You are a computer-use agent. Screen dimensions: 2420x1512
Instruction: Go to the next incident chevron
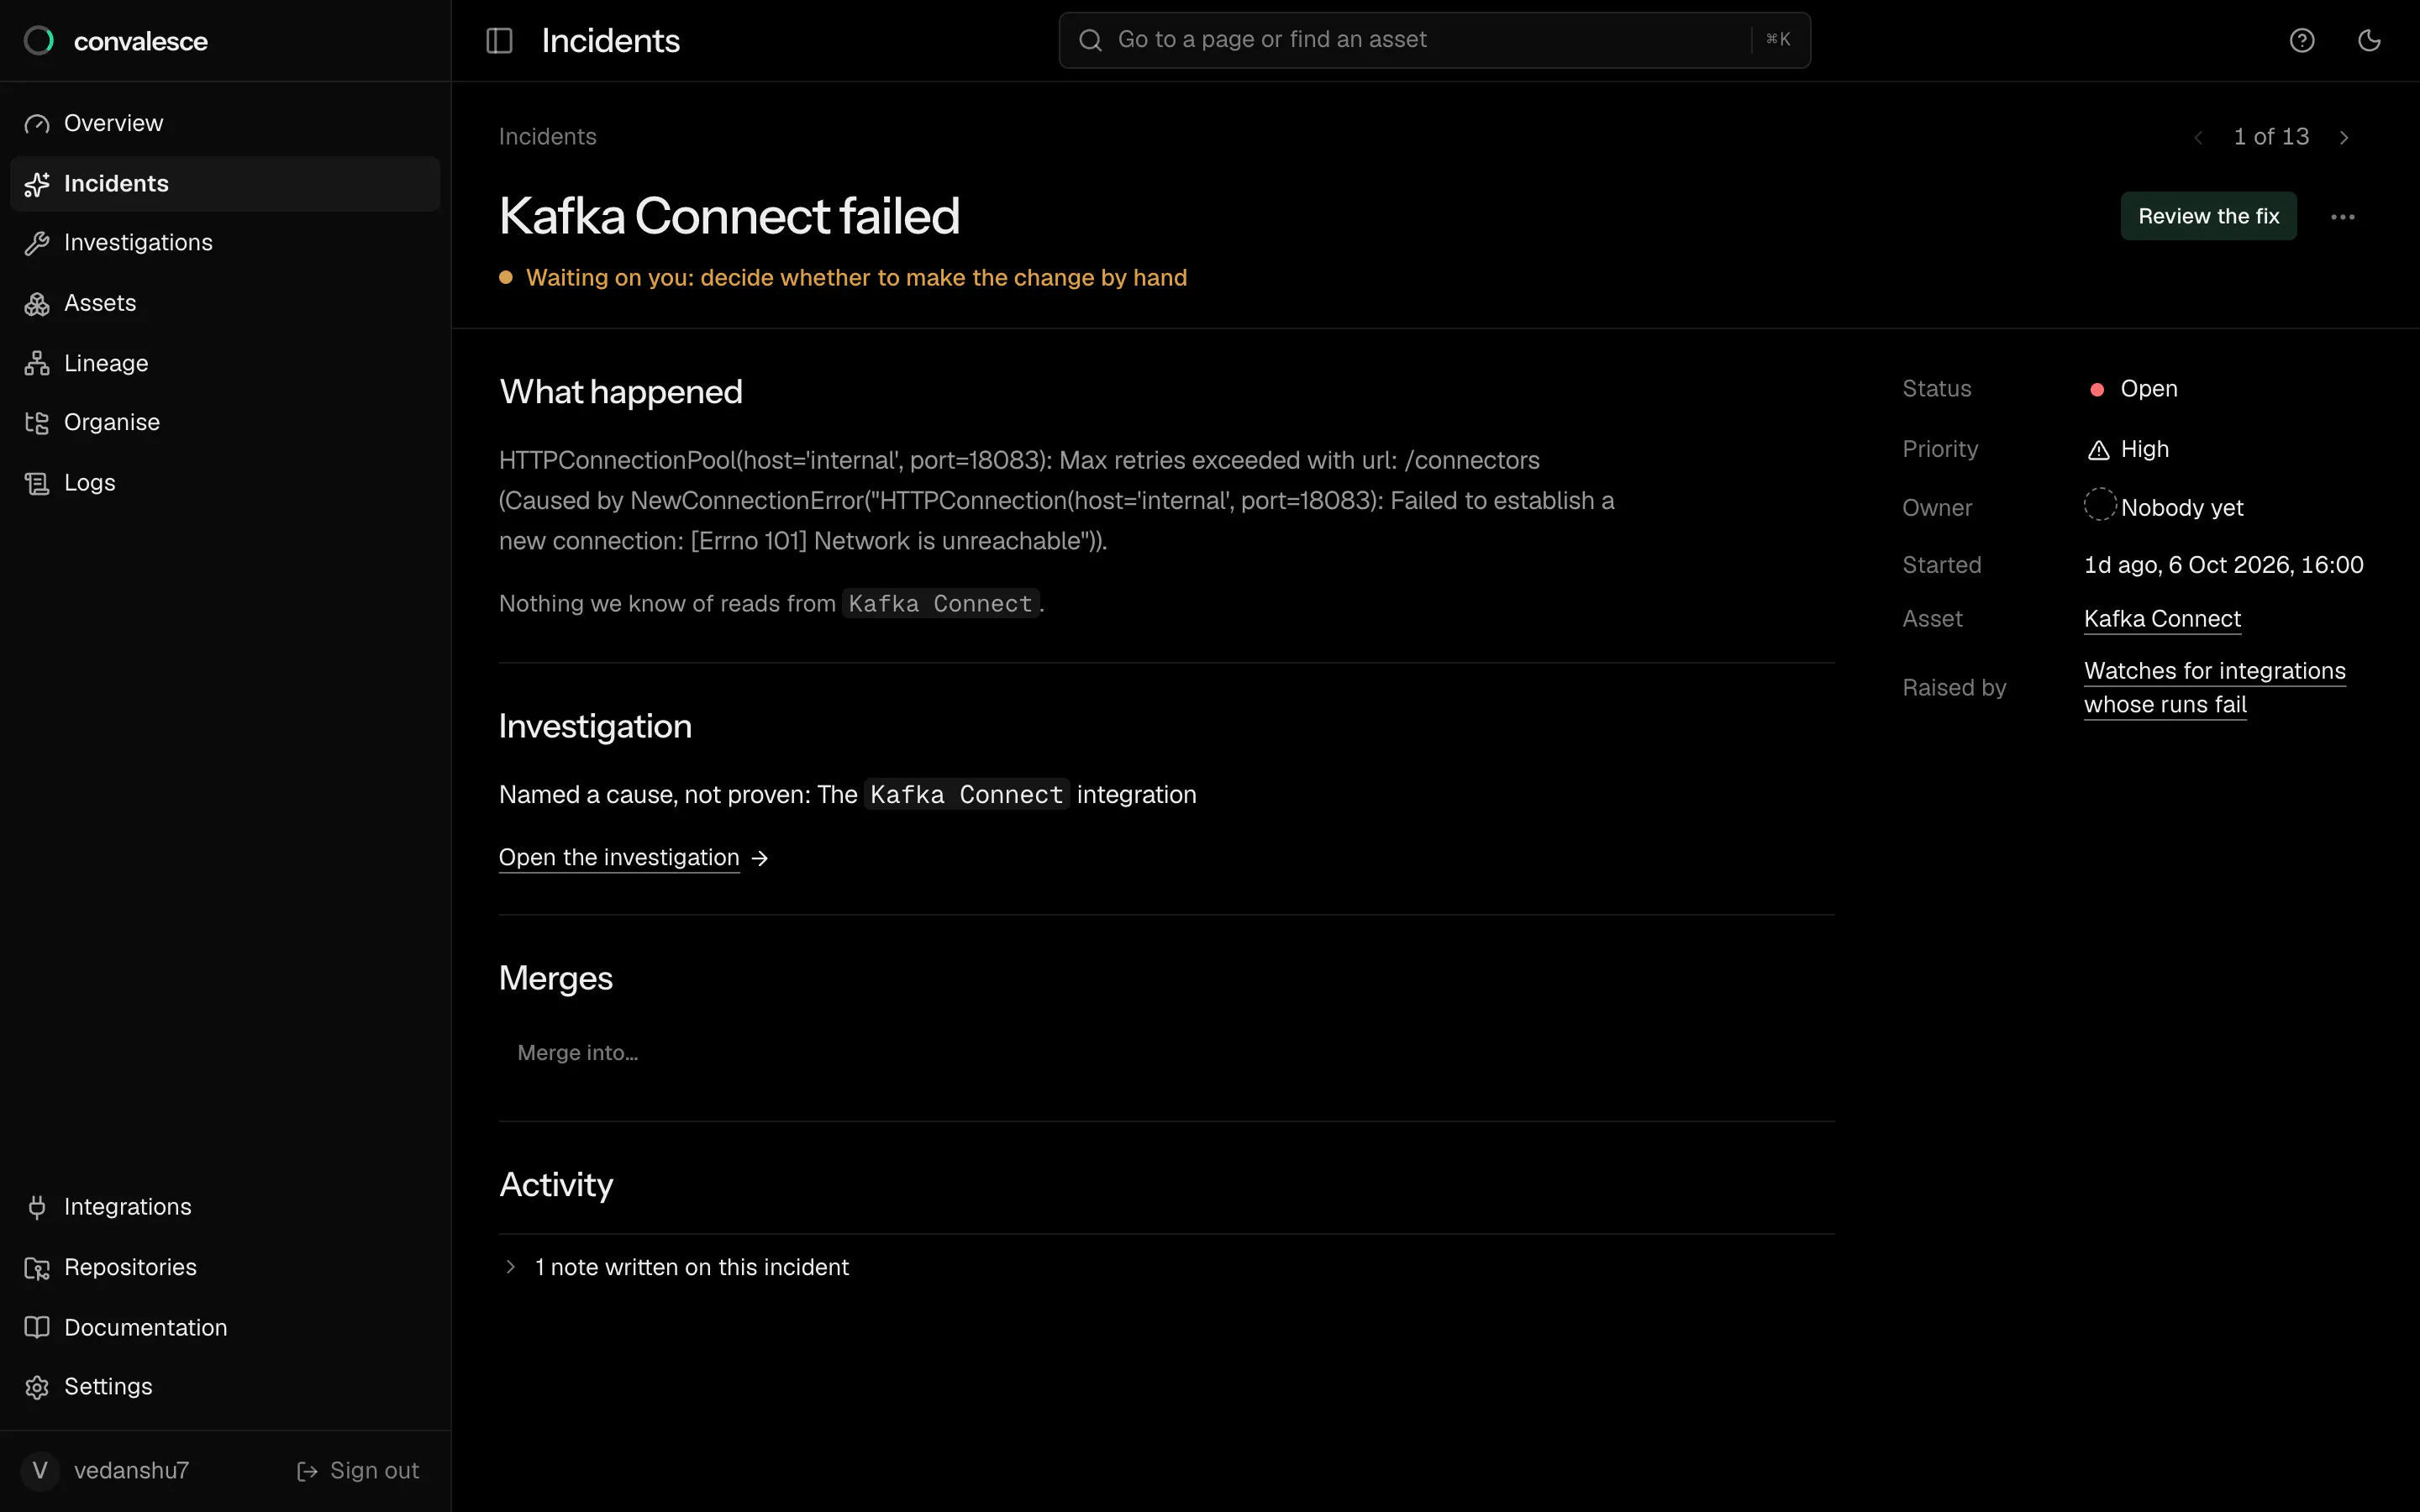point(2344,137)
